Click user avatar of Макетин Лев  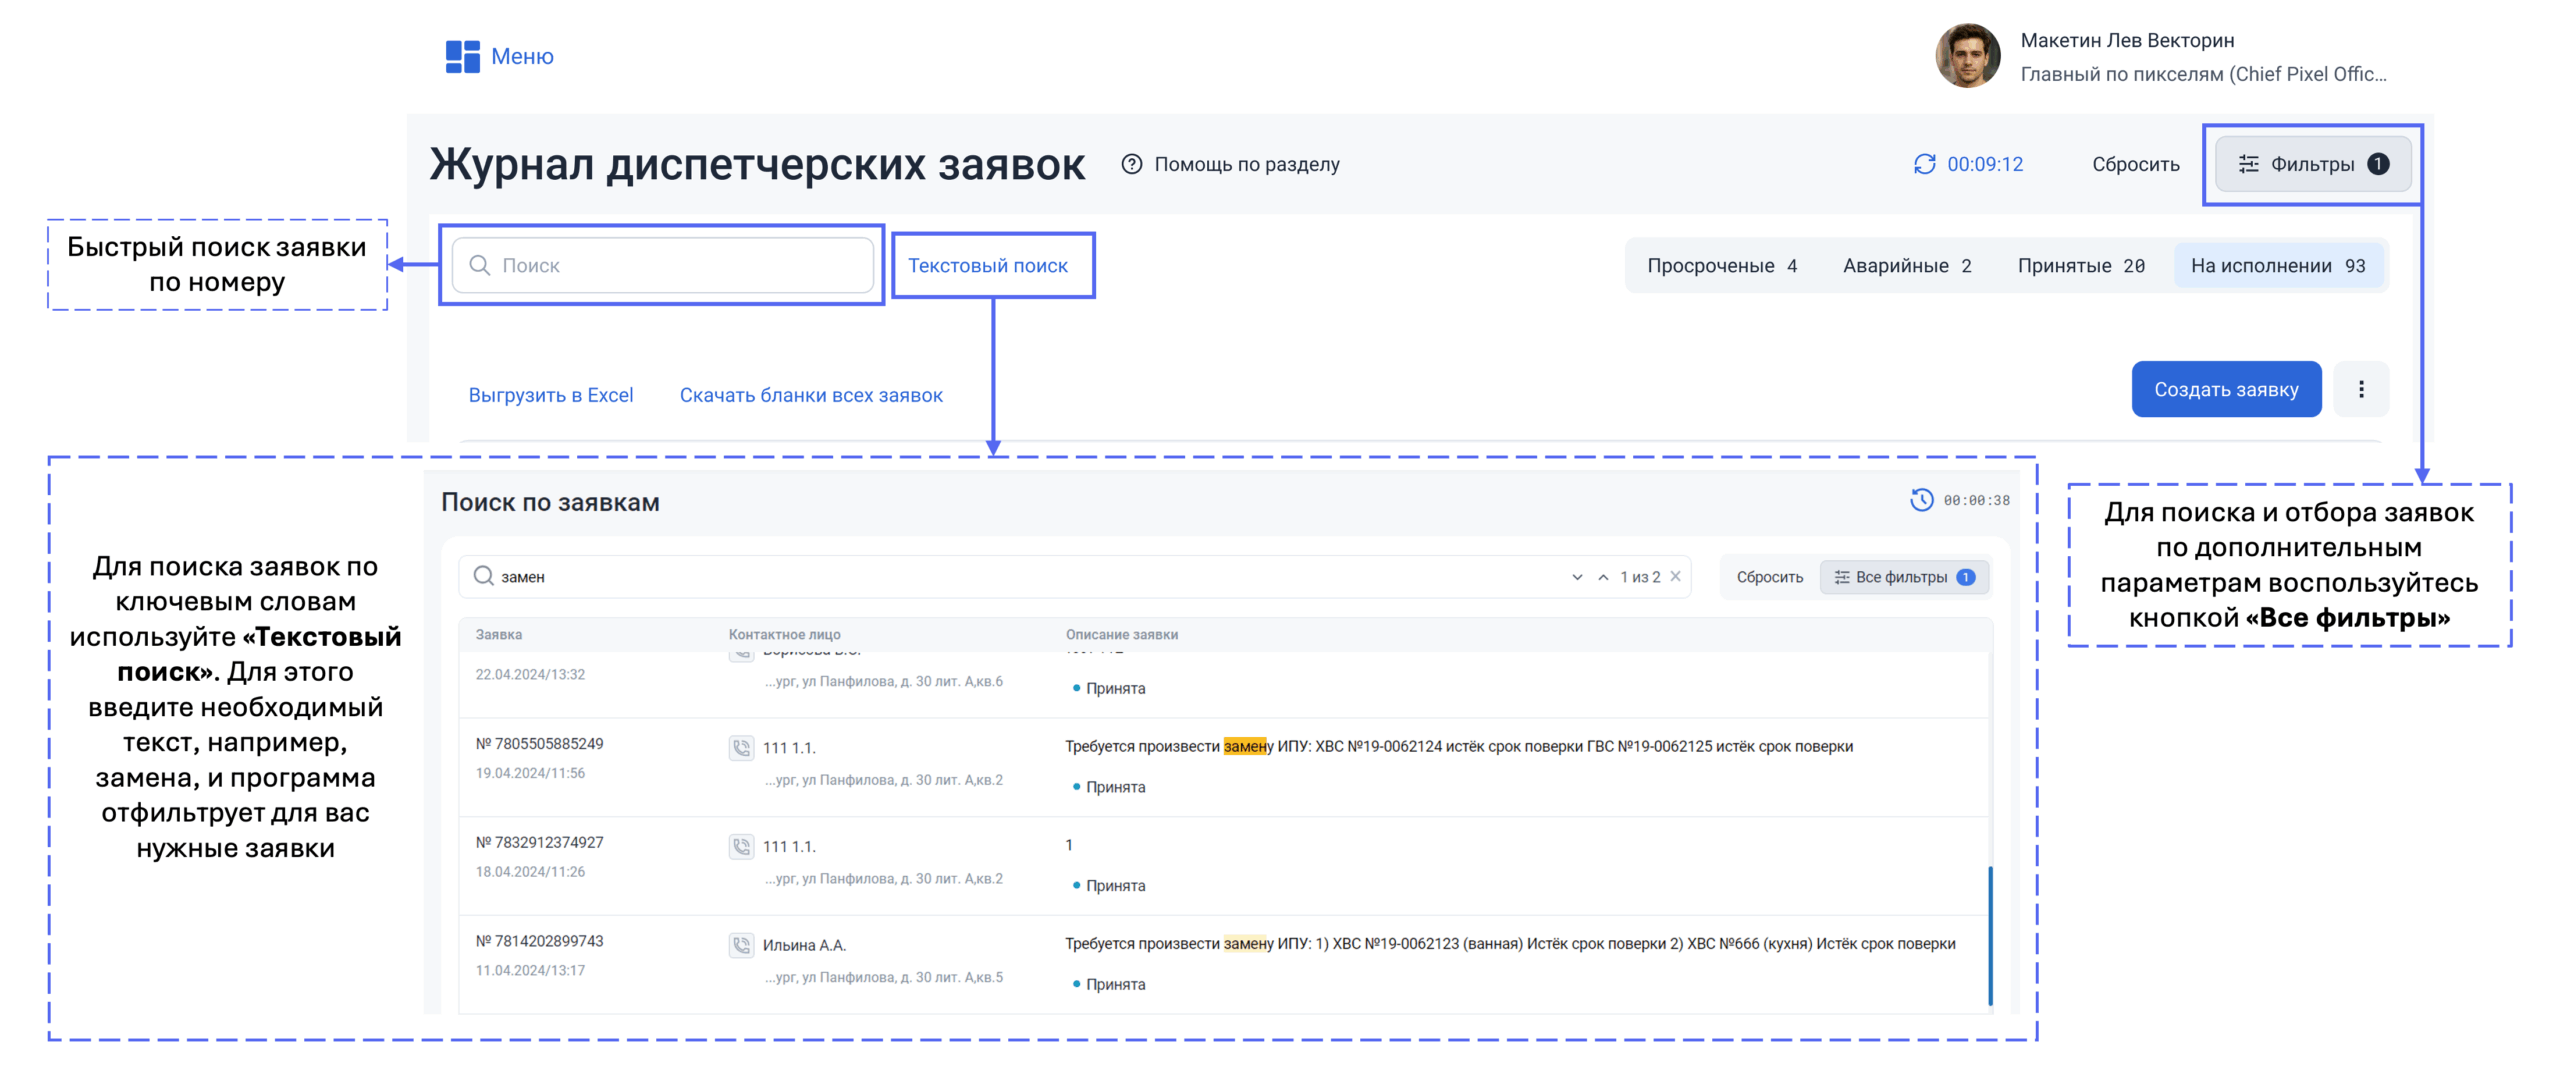point(1967,57)
